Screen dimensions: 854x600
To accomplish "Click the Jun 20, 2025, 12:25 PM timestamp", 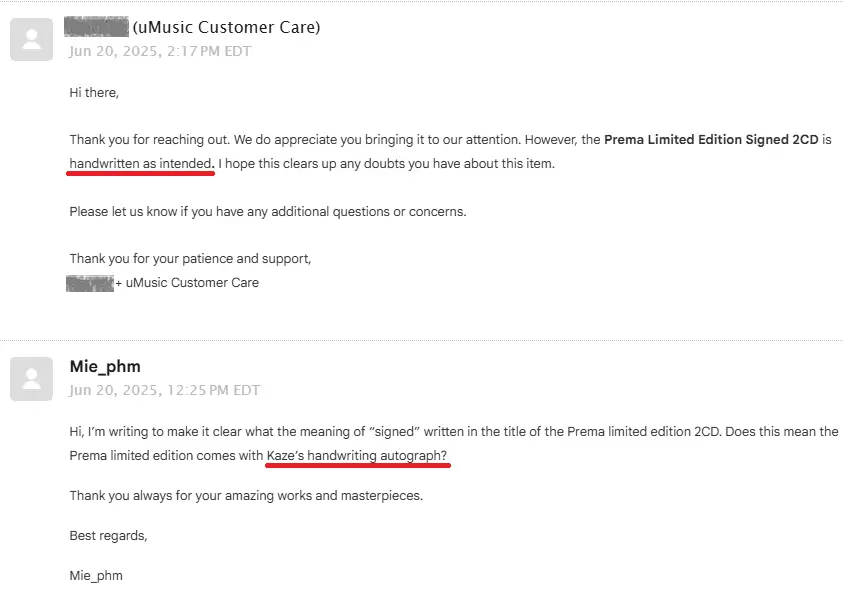I will [164, 390].
